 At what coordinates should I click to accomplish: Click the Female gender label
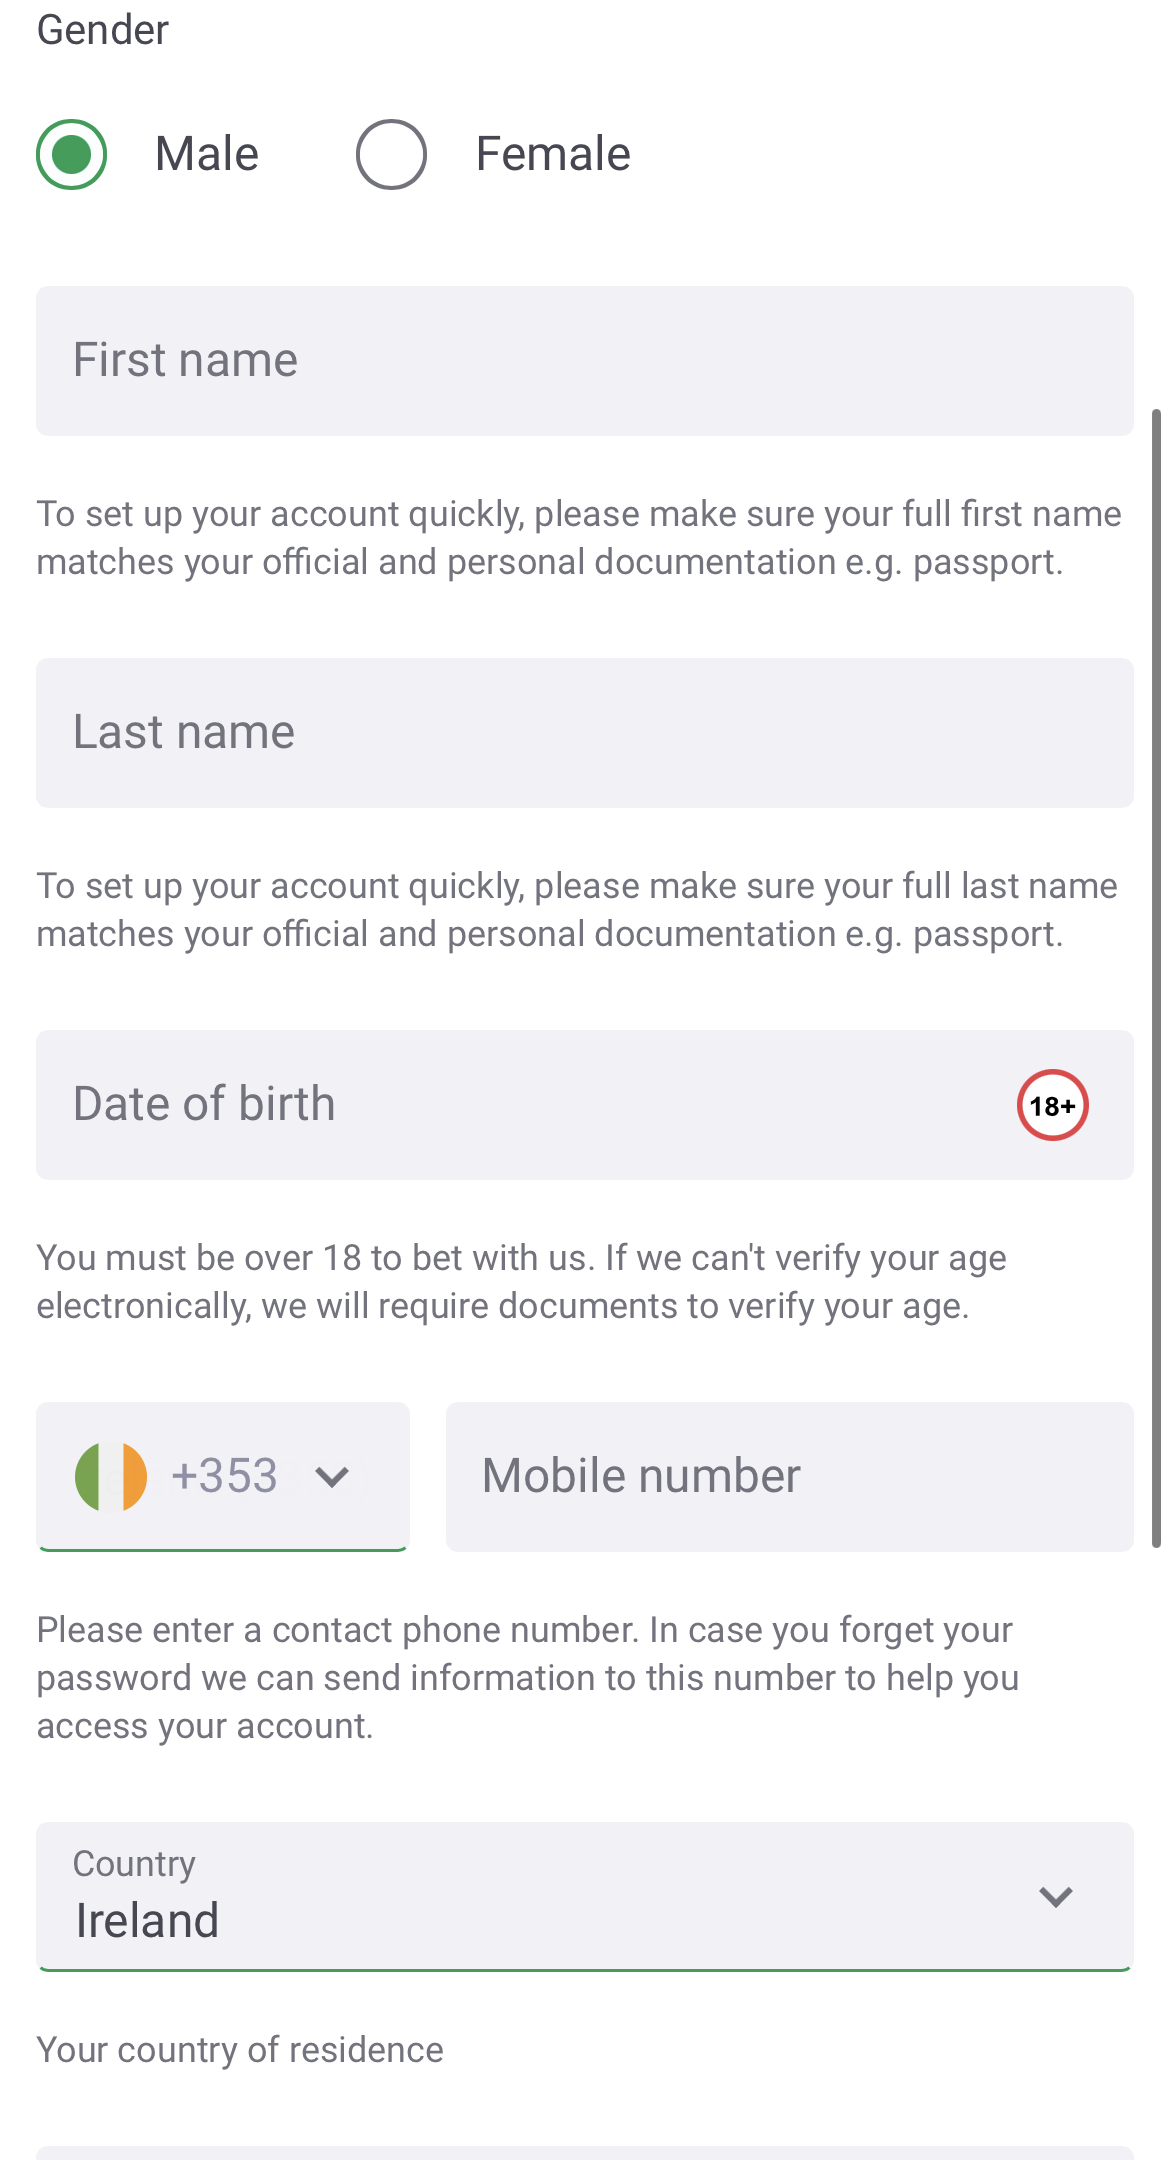(553, 154)
